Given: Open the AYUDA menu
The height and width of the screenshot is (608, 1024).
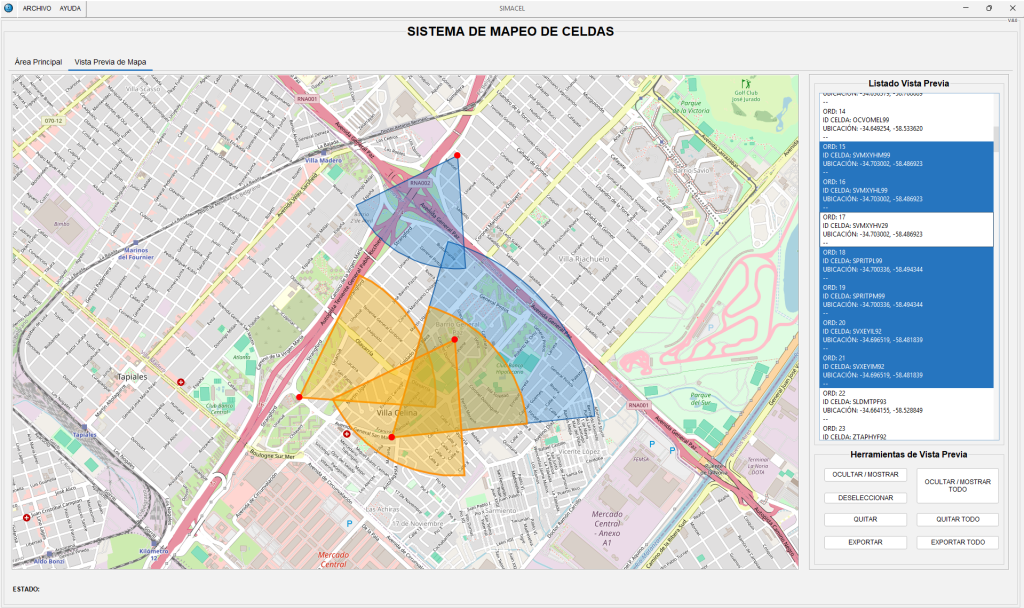Looking at the screenshot, I should pos(70,8).
